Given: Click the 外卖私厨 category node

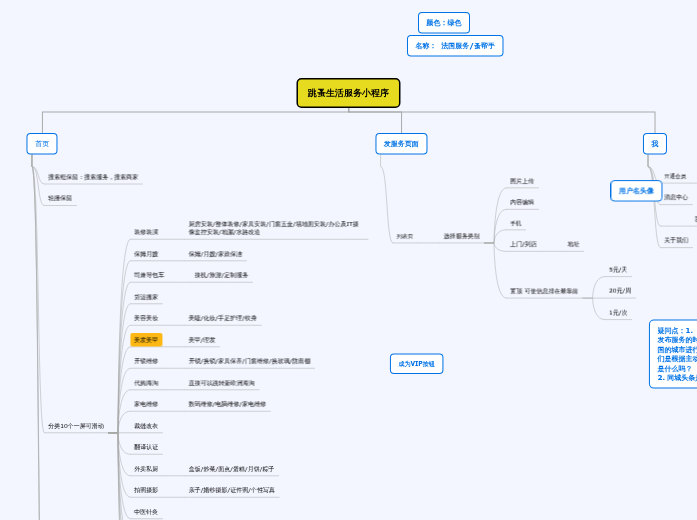Looking at the screenshot, I should tap(146, 468).
